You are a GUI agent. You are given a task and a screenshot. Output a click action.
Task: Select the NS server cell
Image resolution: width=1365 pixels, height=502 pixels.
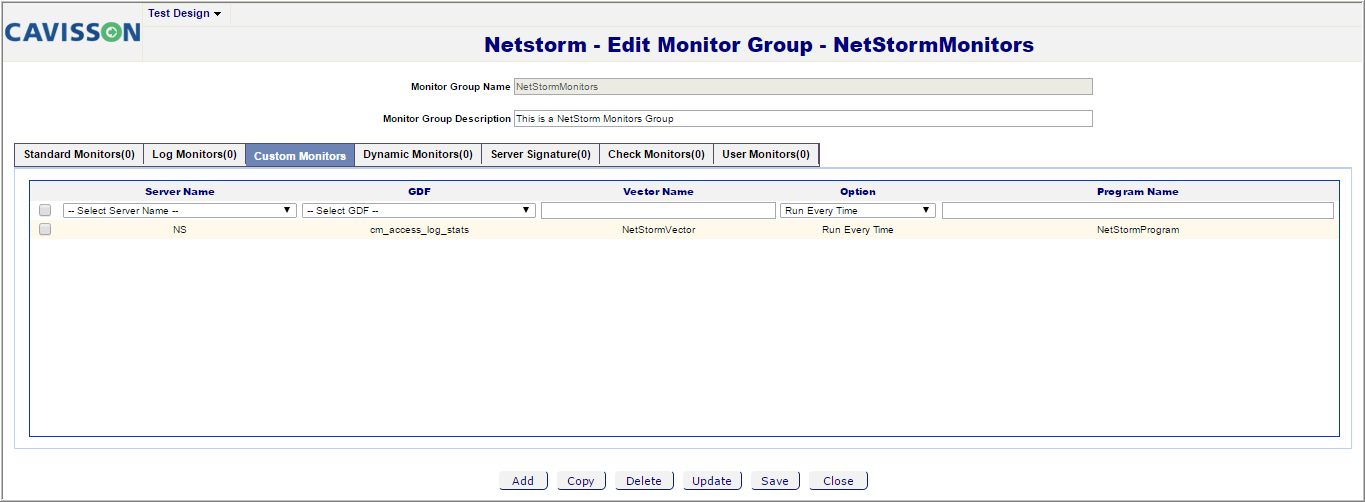click(x=180, y=230)
